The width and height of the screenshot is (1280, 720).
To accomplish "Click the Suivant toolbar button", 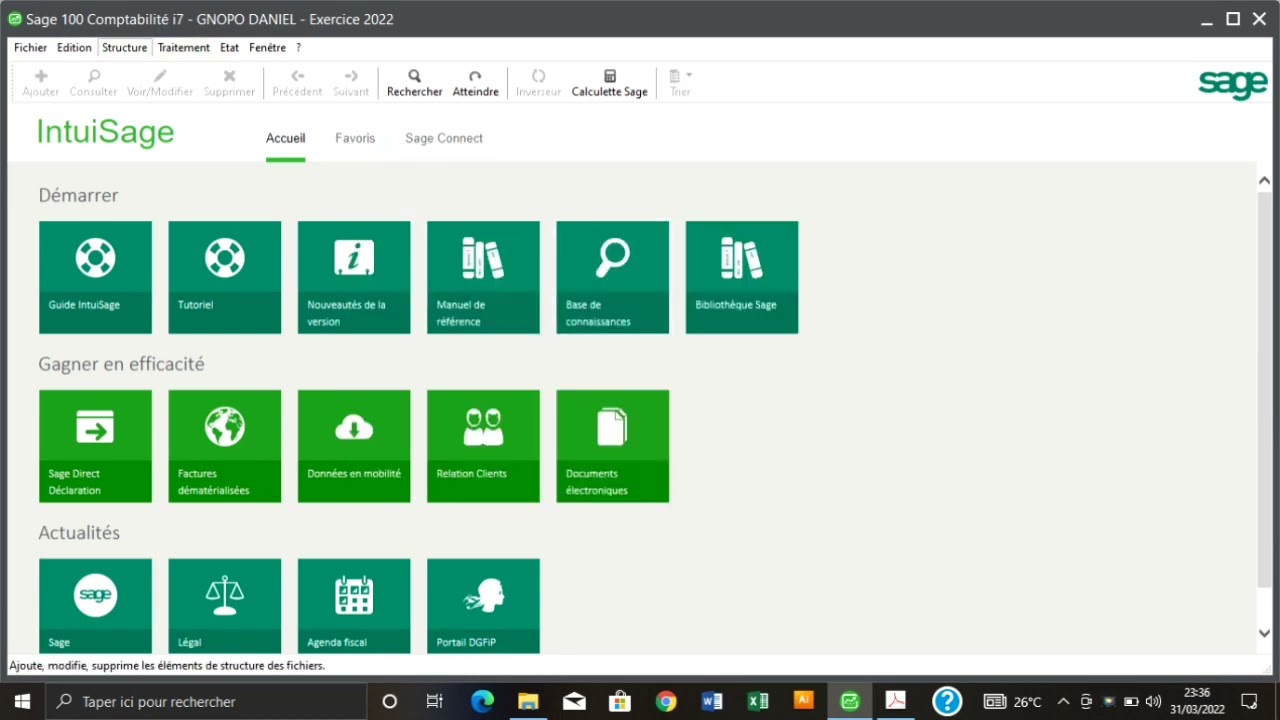I will [x=351, y=83].
